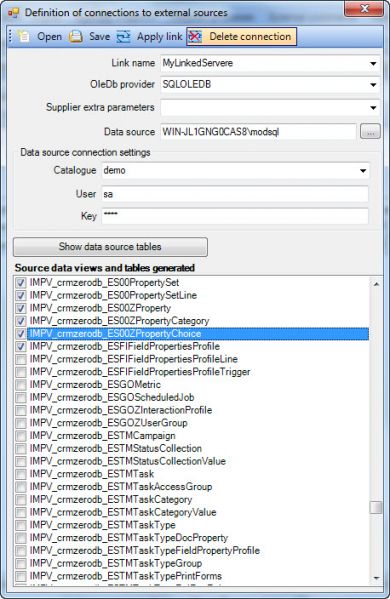Screen dimensions: 390x599
Task: Click the Open toolbar icon
Action: 24,37
